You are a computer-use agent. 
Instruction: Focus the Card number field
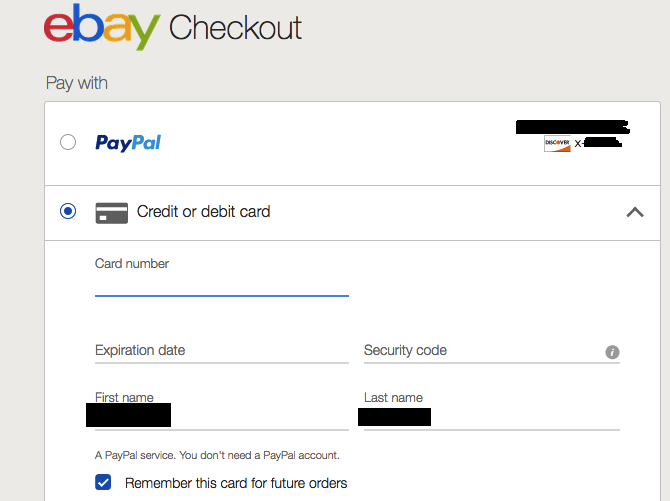(x=221, y=284)
